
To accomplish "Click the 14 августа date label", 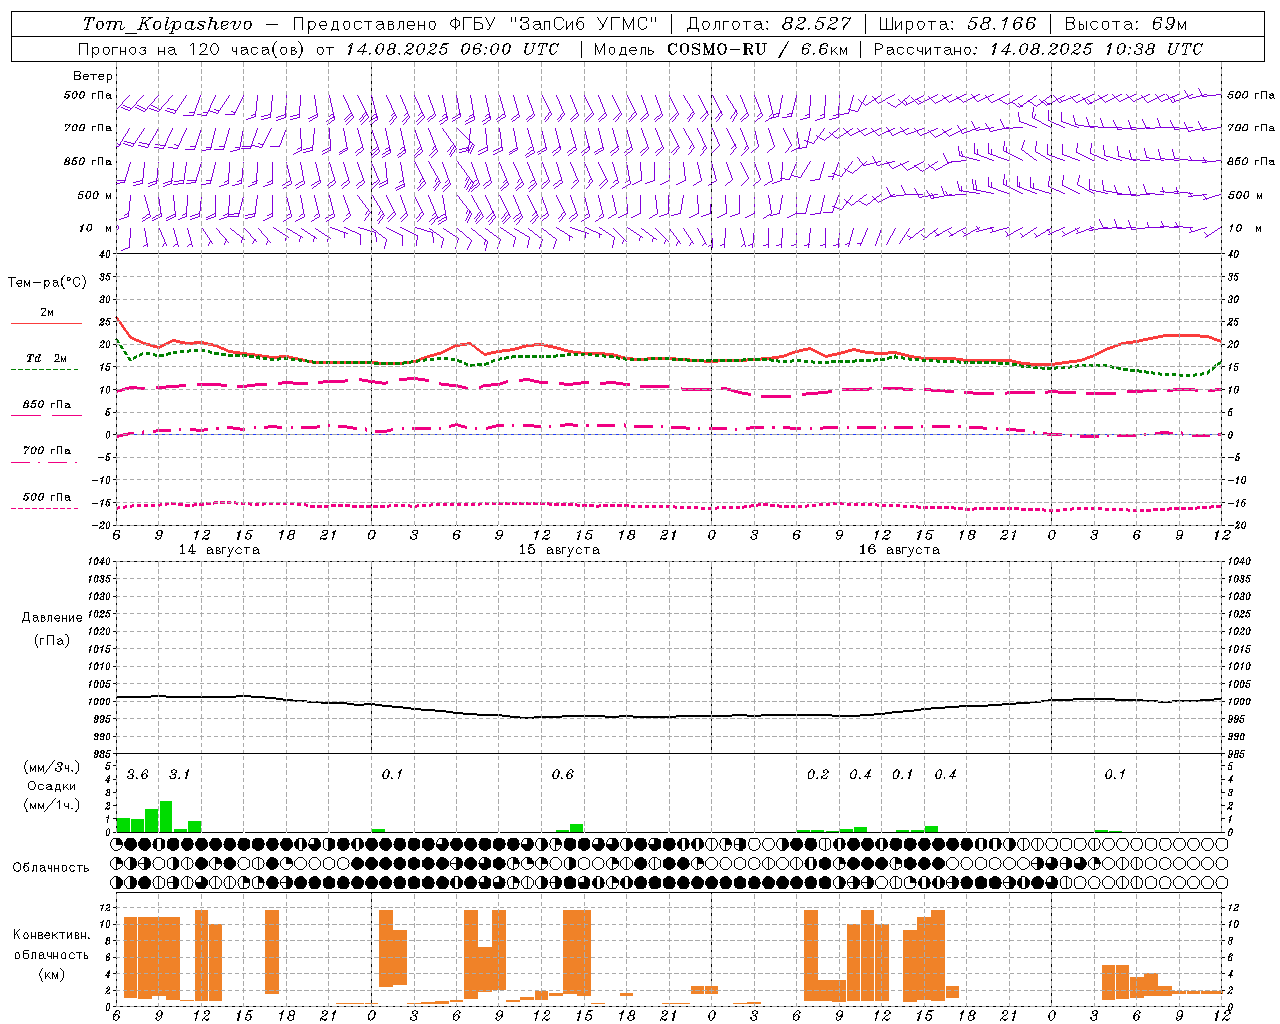I will pyautogui.click(x=219, y=550).
